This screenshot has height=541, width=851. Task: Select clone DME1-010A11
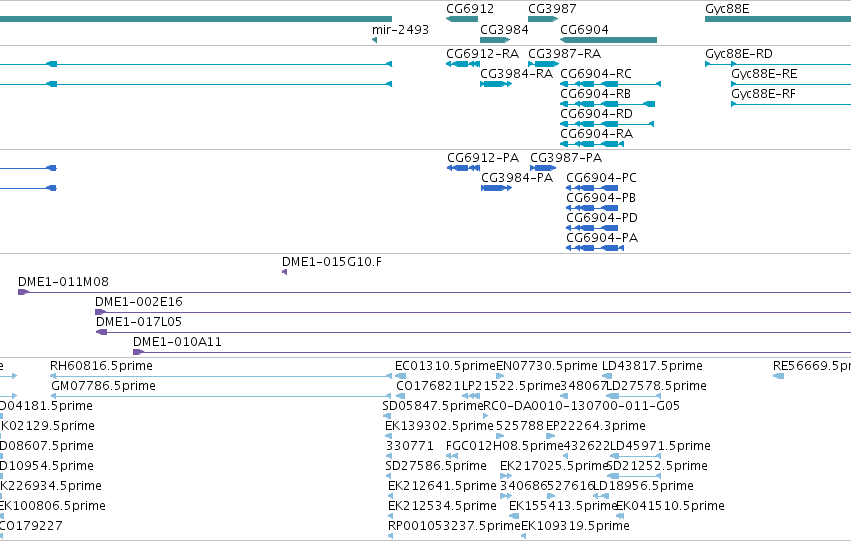click(177, 342)
